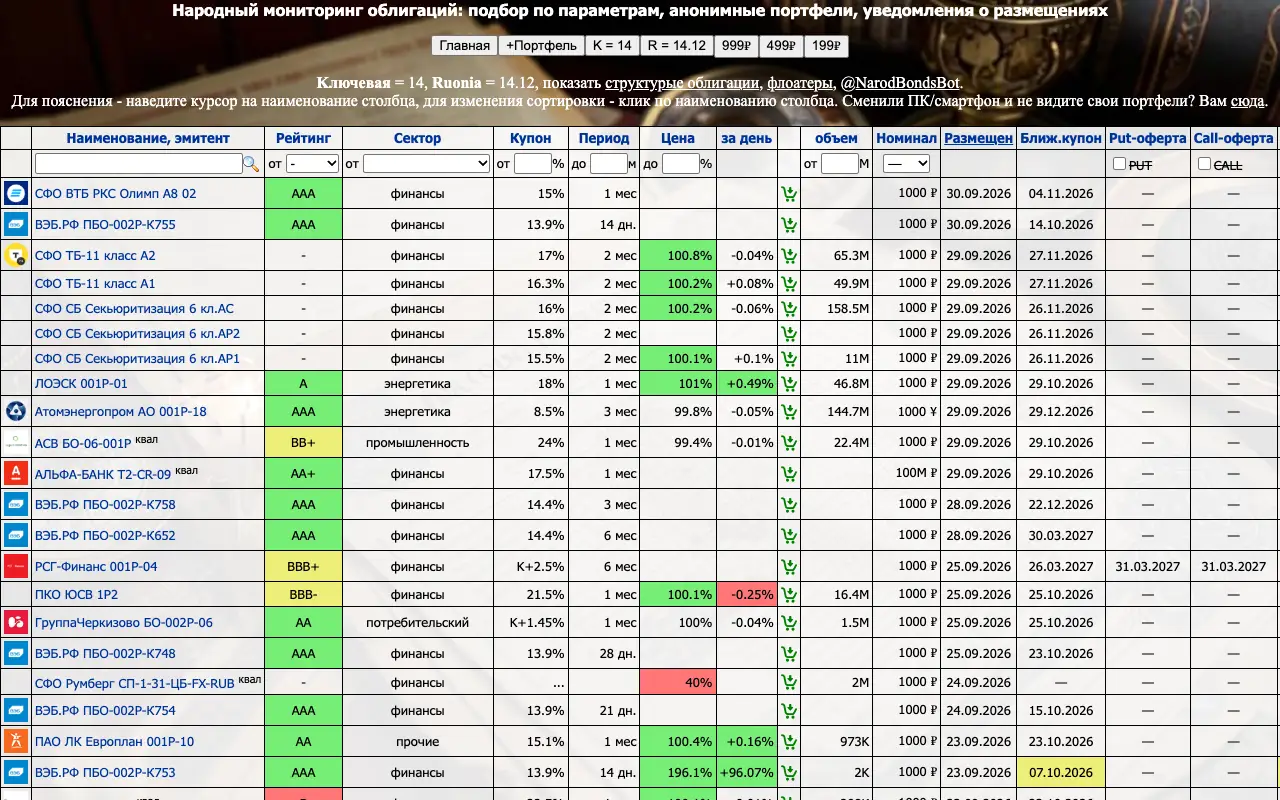Click the АСВ issuer logo
Screen dimensions: 1280x800
[x=16, y=443]
